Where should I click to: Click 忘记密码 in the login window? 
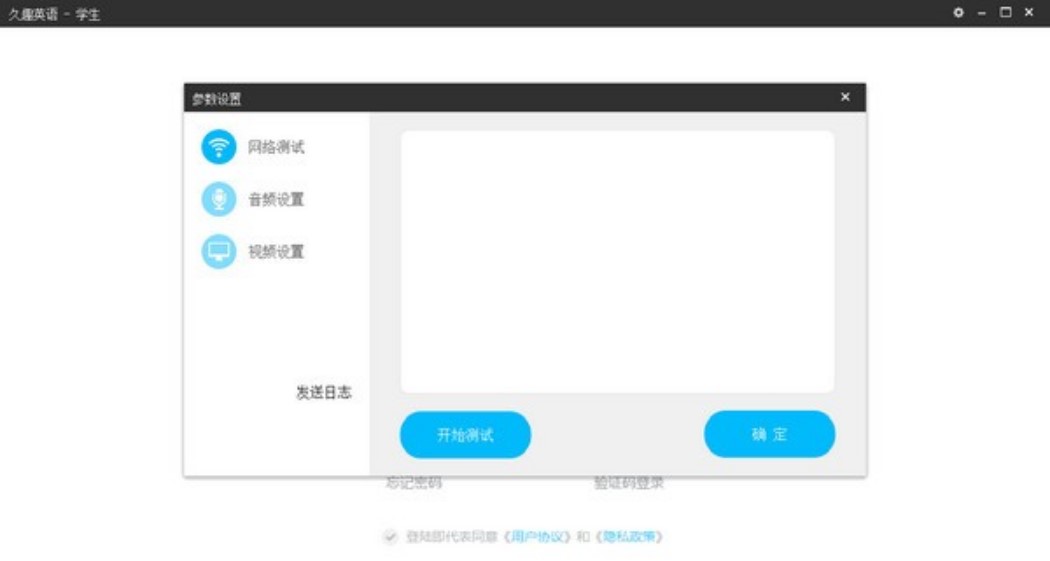click(414, 483)
